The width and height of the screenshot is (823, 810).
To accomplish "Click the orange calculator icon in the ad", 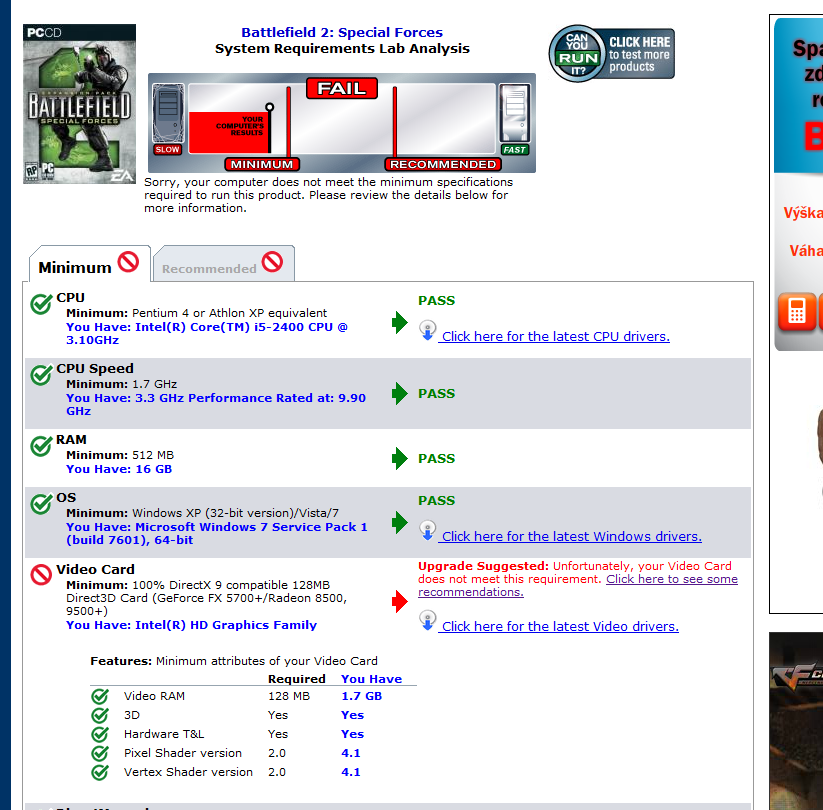I will pyautogui.click(x=797, y=312).
